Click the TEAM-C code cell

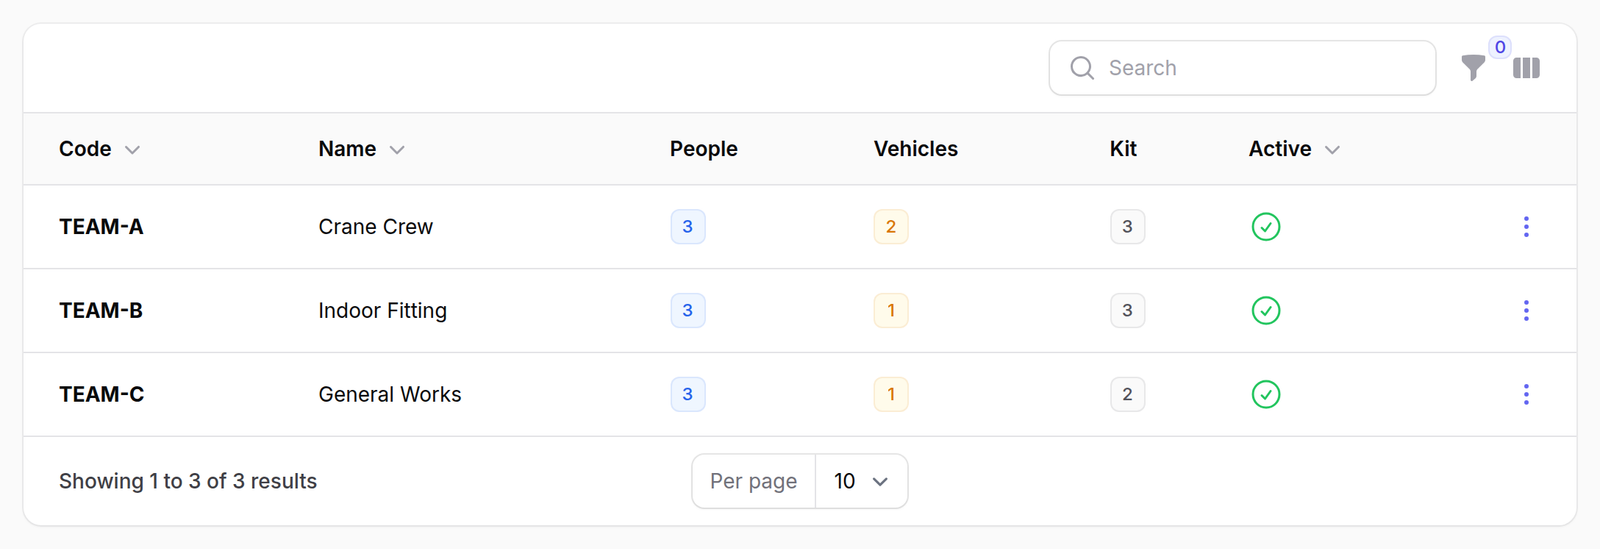point(101,395)
